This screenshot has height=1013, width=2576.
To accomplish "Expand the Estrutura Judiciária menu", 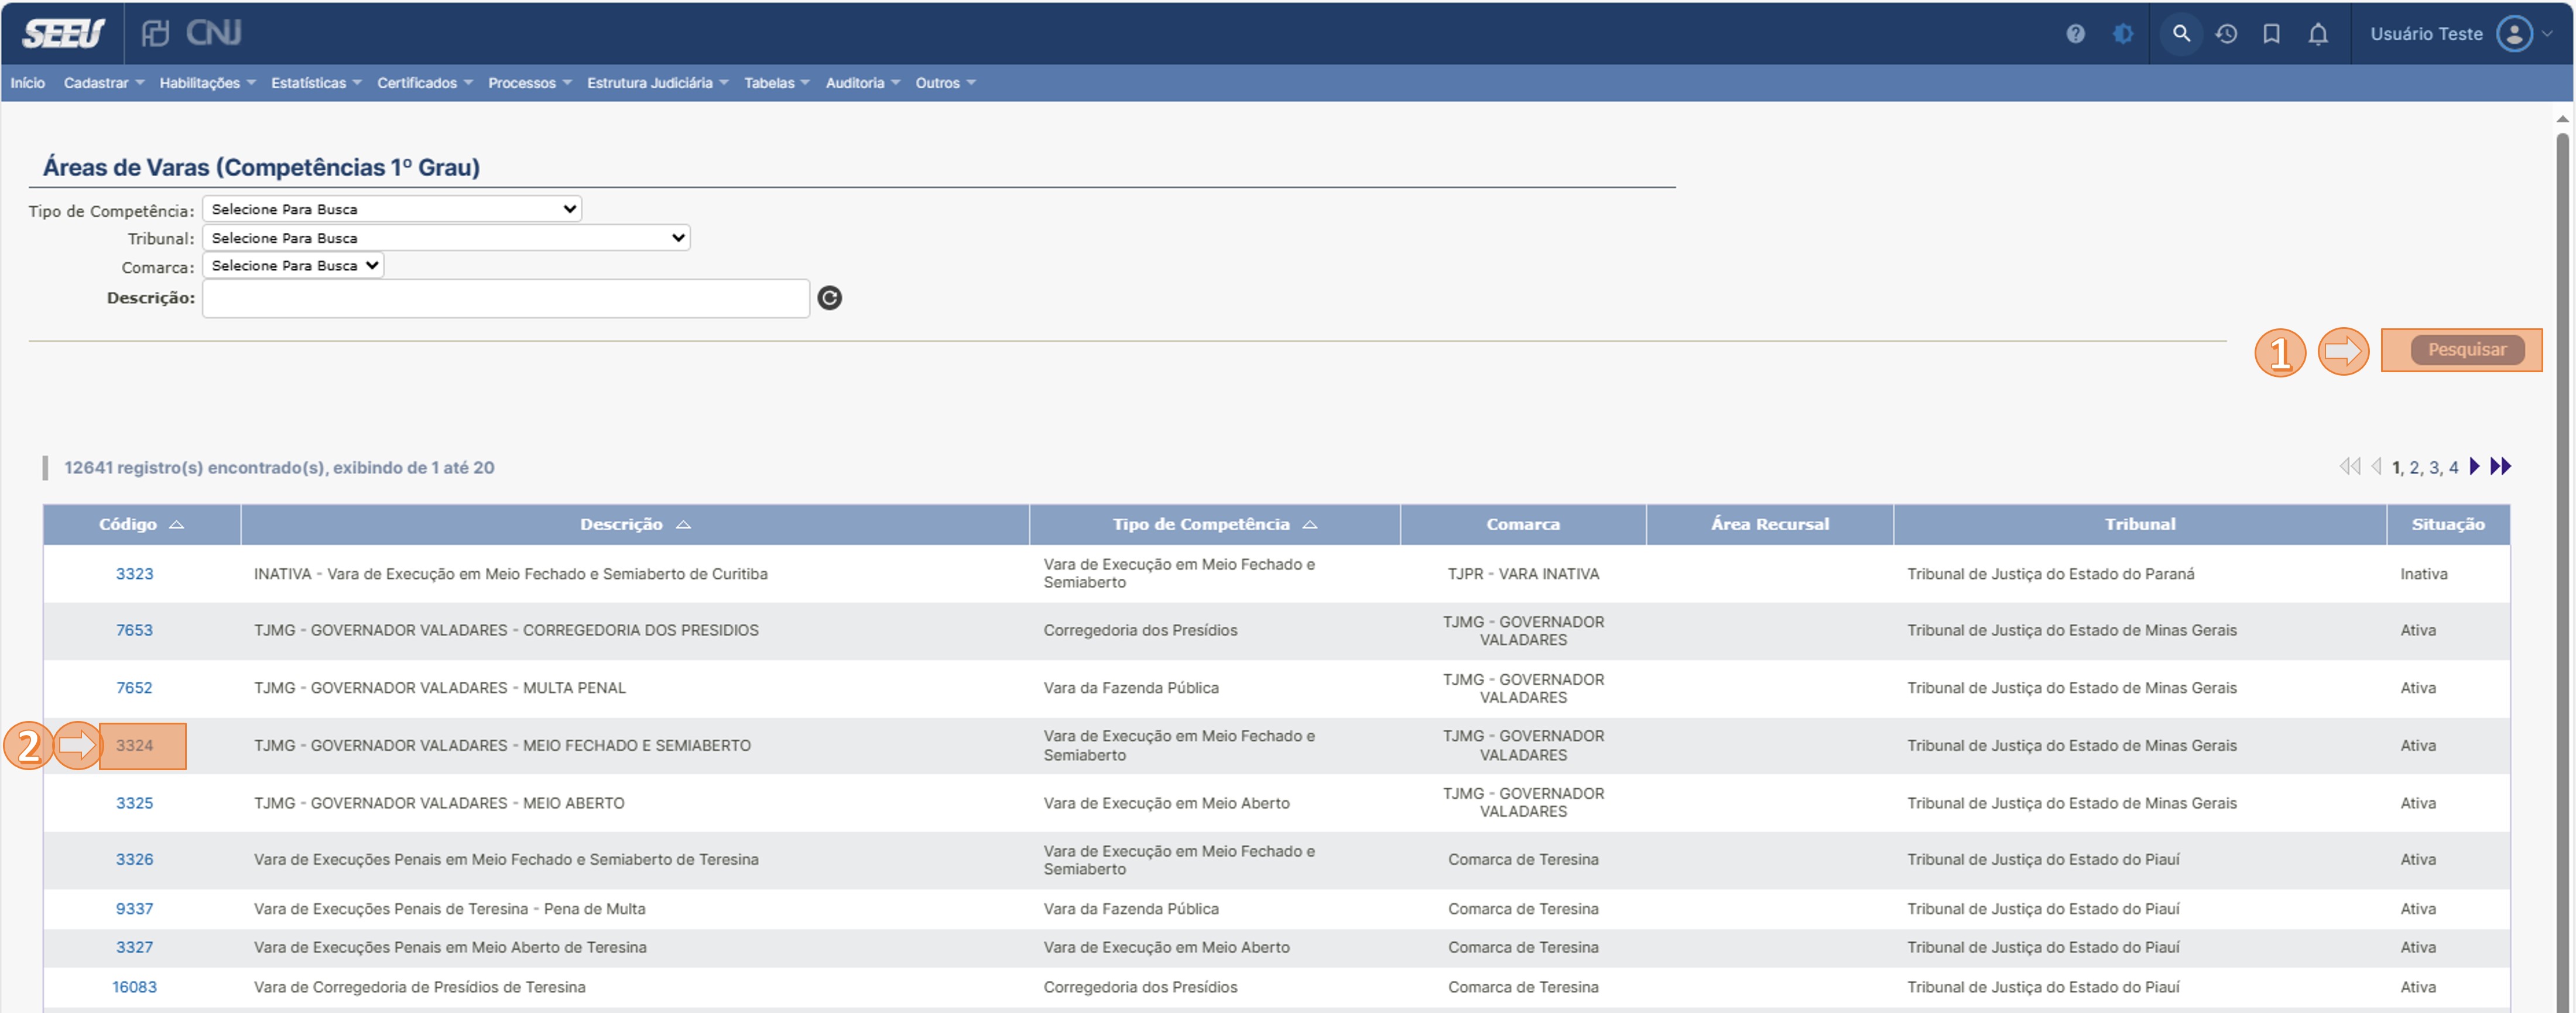I will [658, 83].
